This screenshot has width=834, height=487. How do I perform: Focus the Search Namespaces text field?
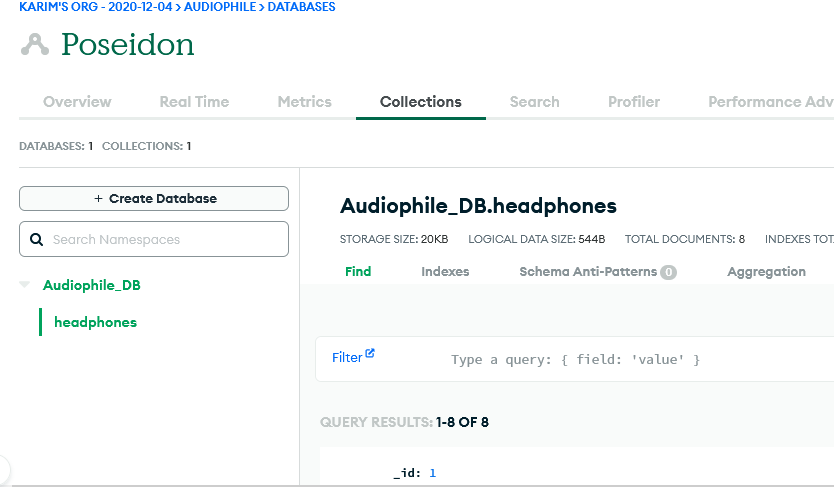coord(165,240)
